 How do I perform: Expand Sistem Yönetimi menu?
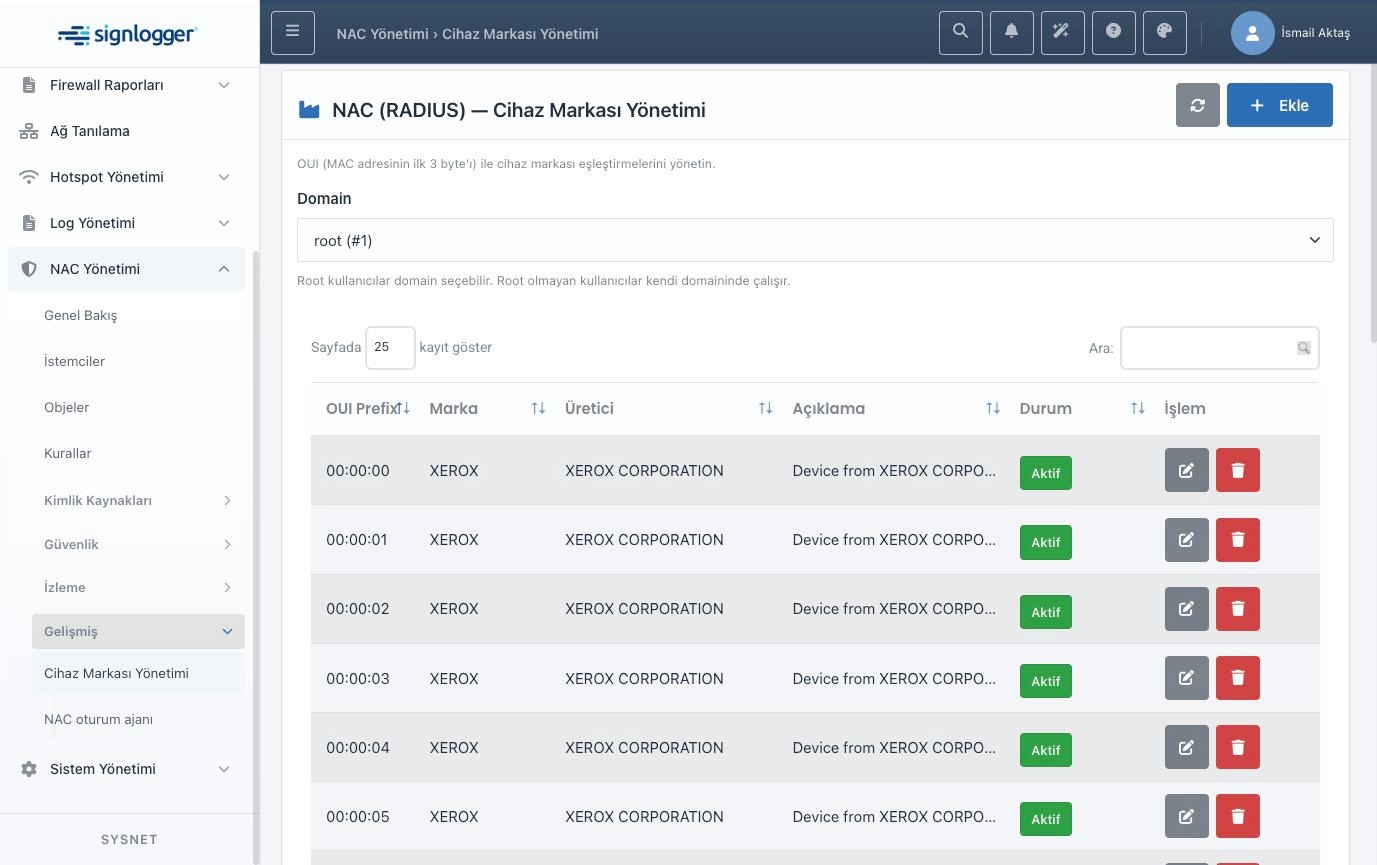click(126, 769)
